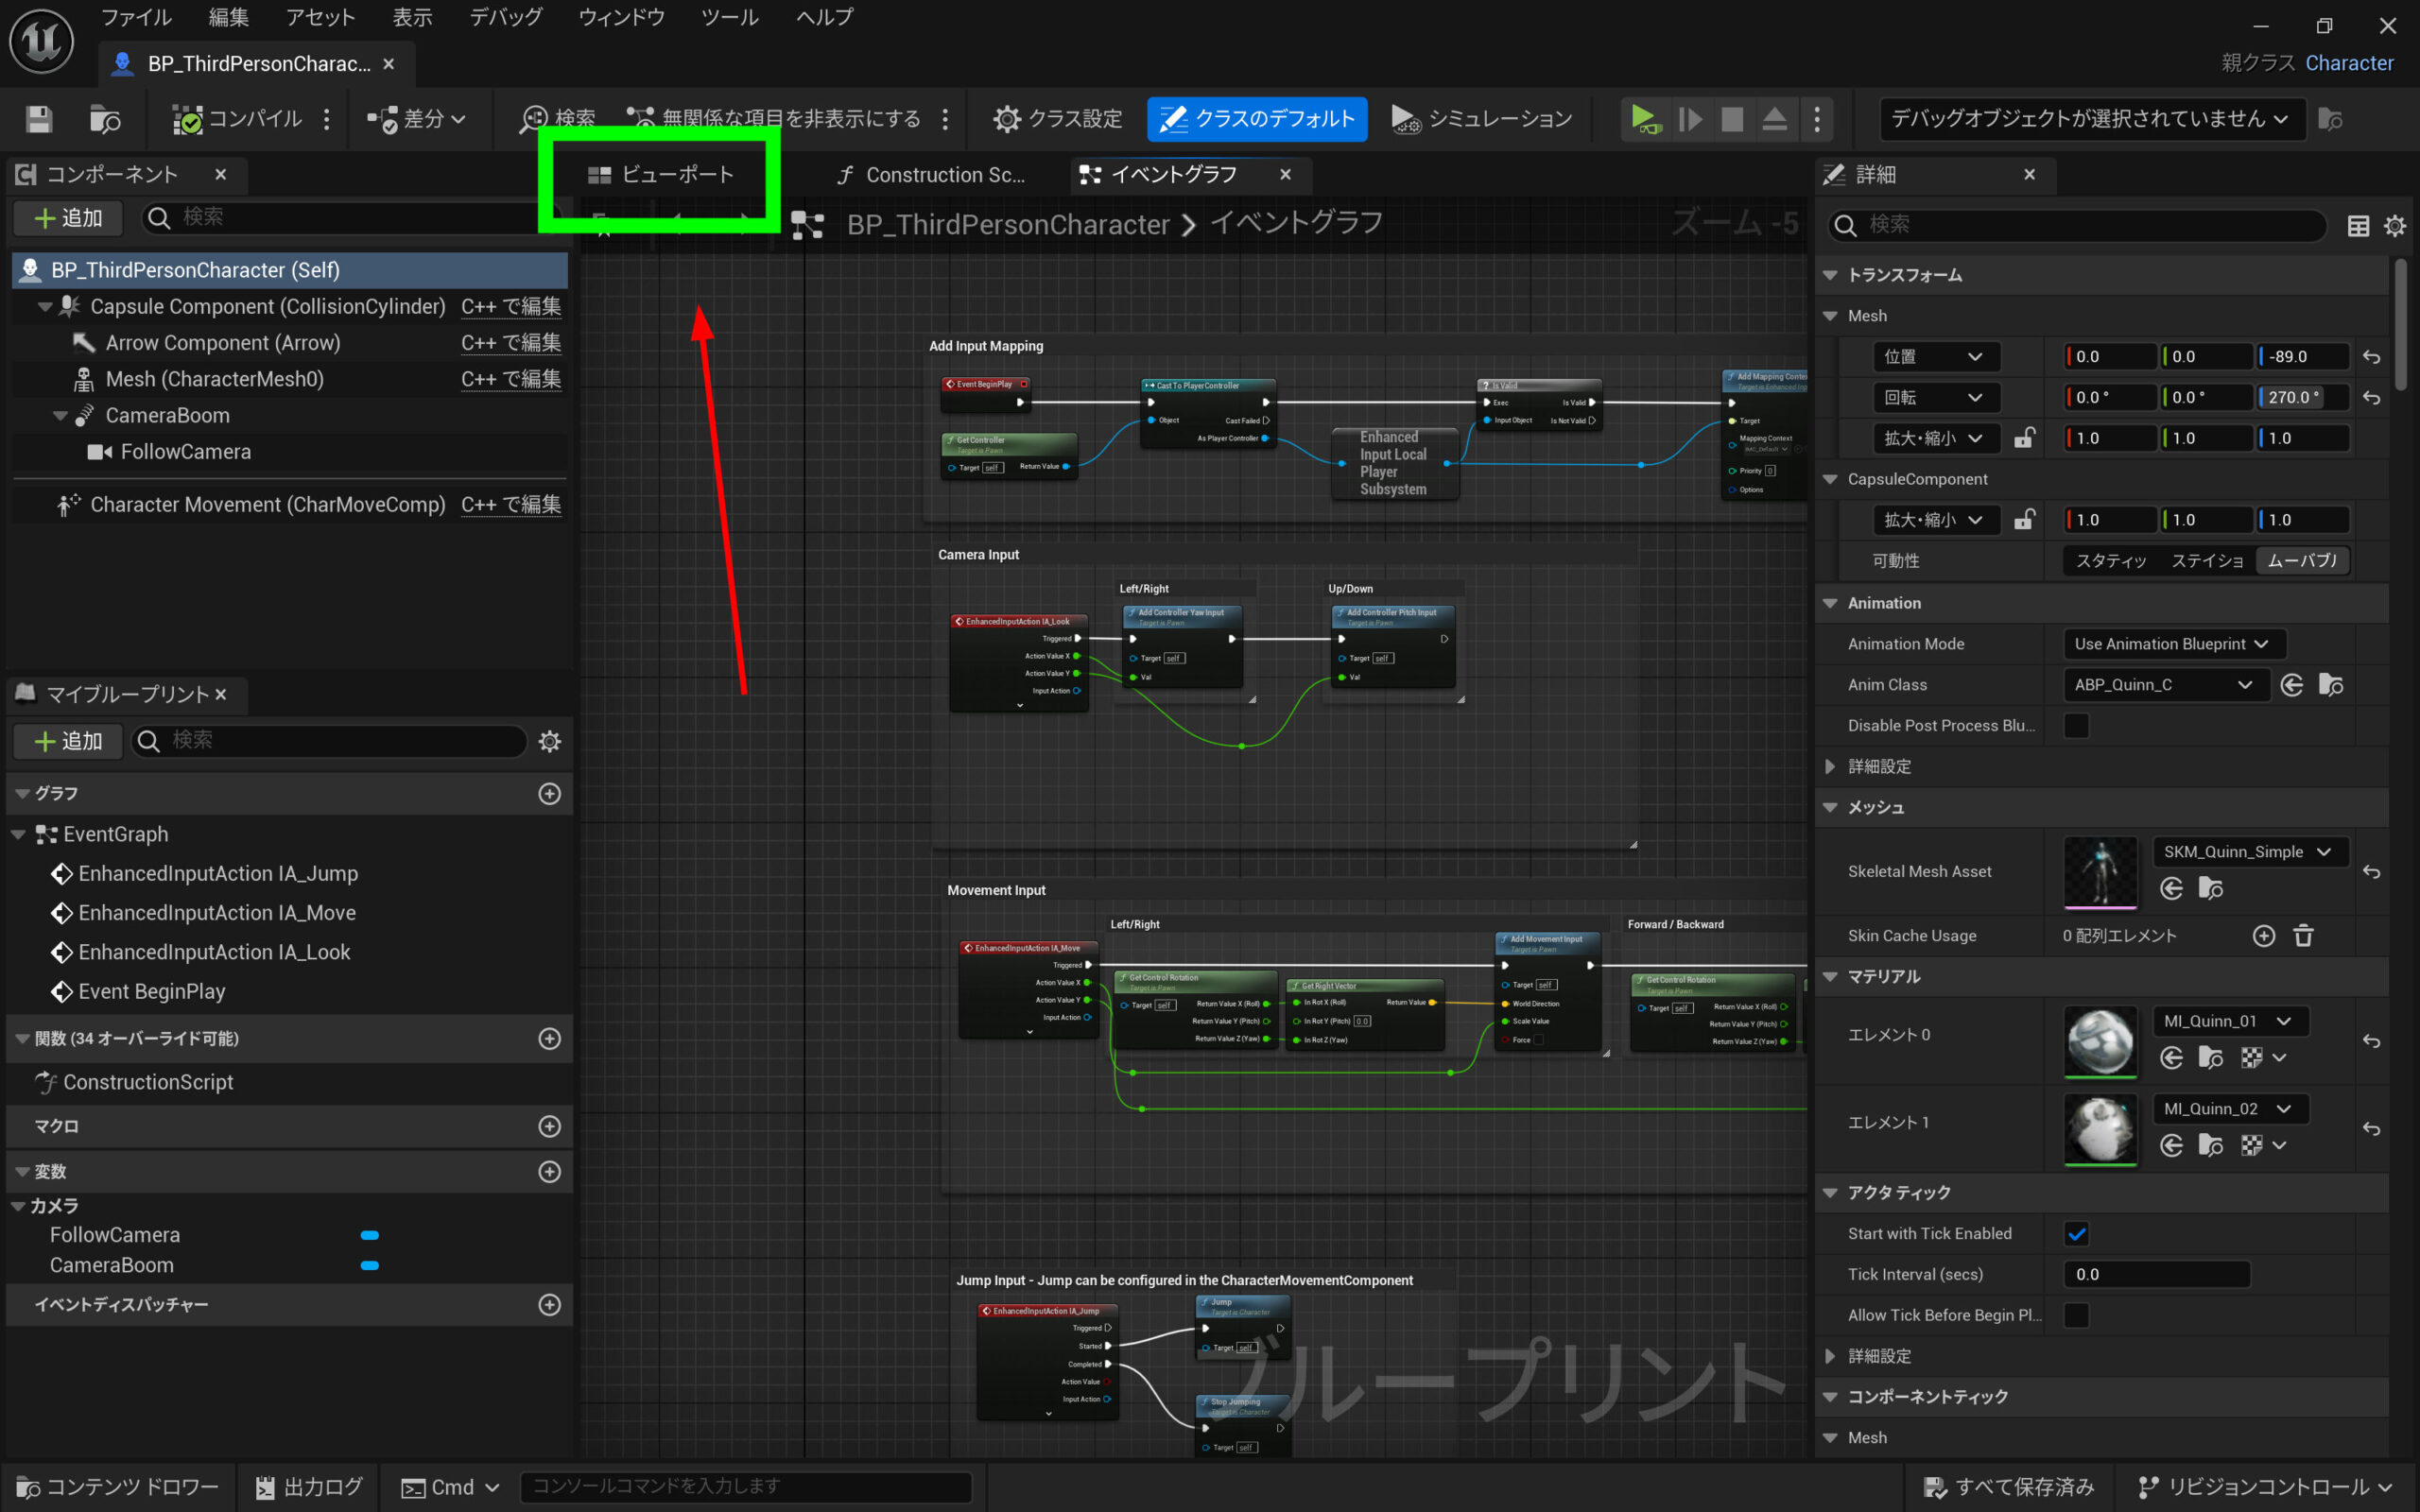Click the delete Skin Cache Usage trash icon

tap(2303, 936)
